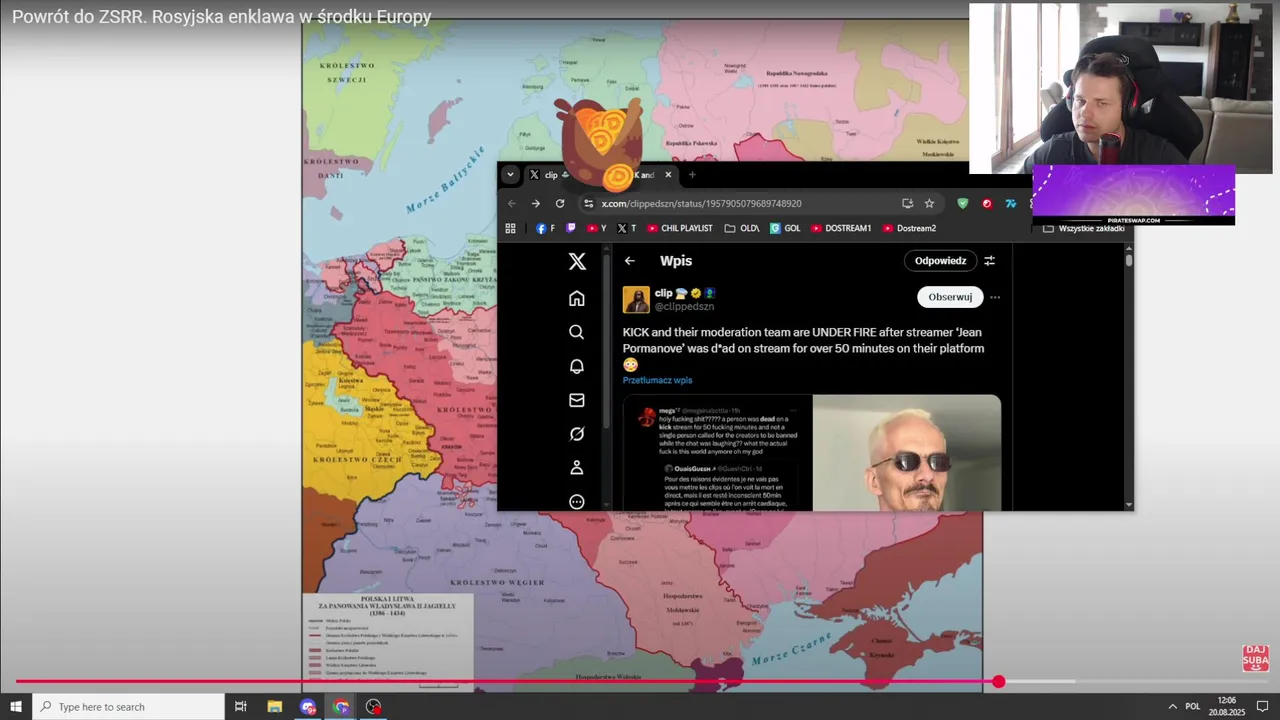Click the Przetłumacz wpis link

click(657, 380)
